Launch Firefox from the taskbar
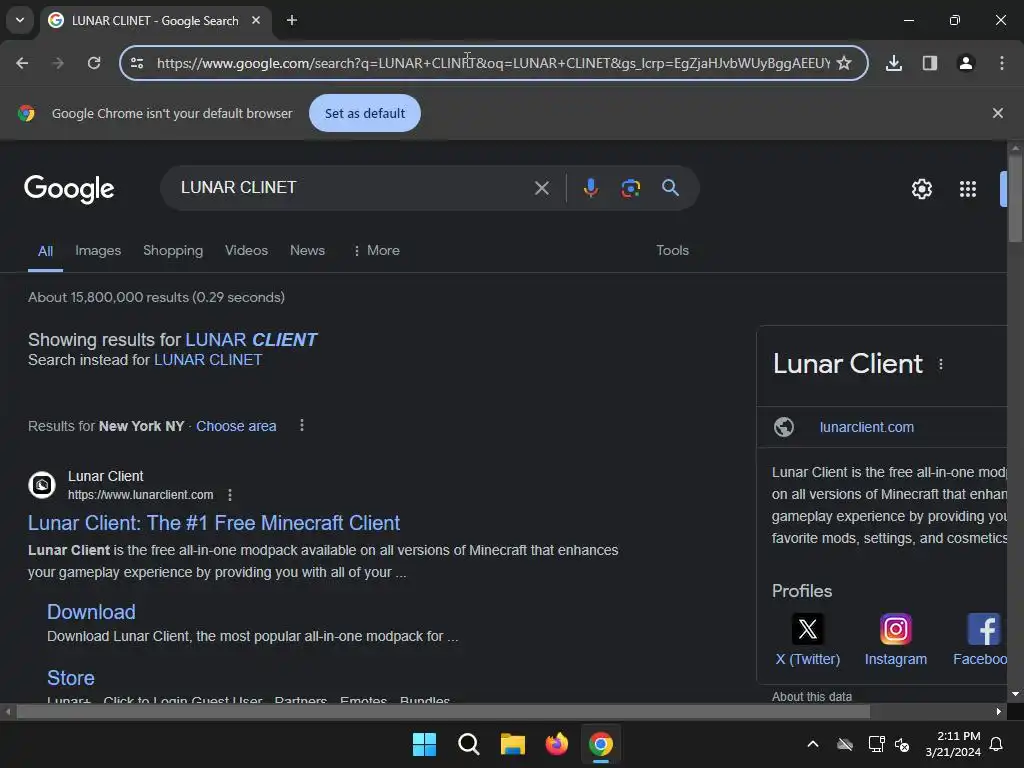Image resolution: width=1024 pixels, height=768 pixels. click(556, 744)
